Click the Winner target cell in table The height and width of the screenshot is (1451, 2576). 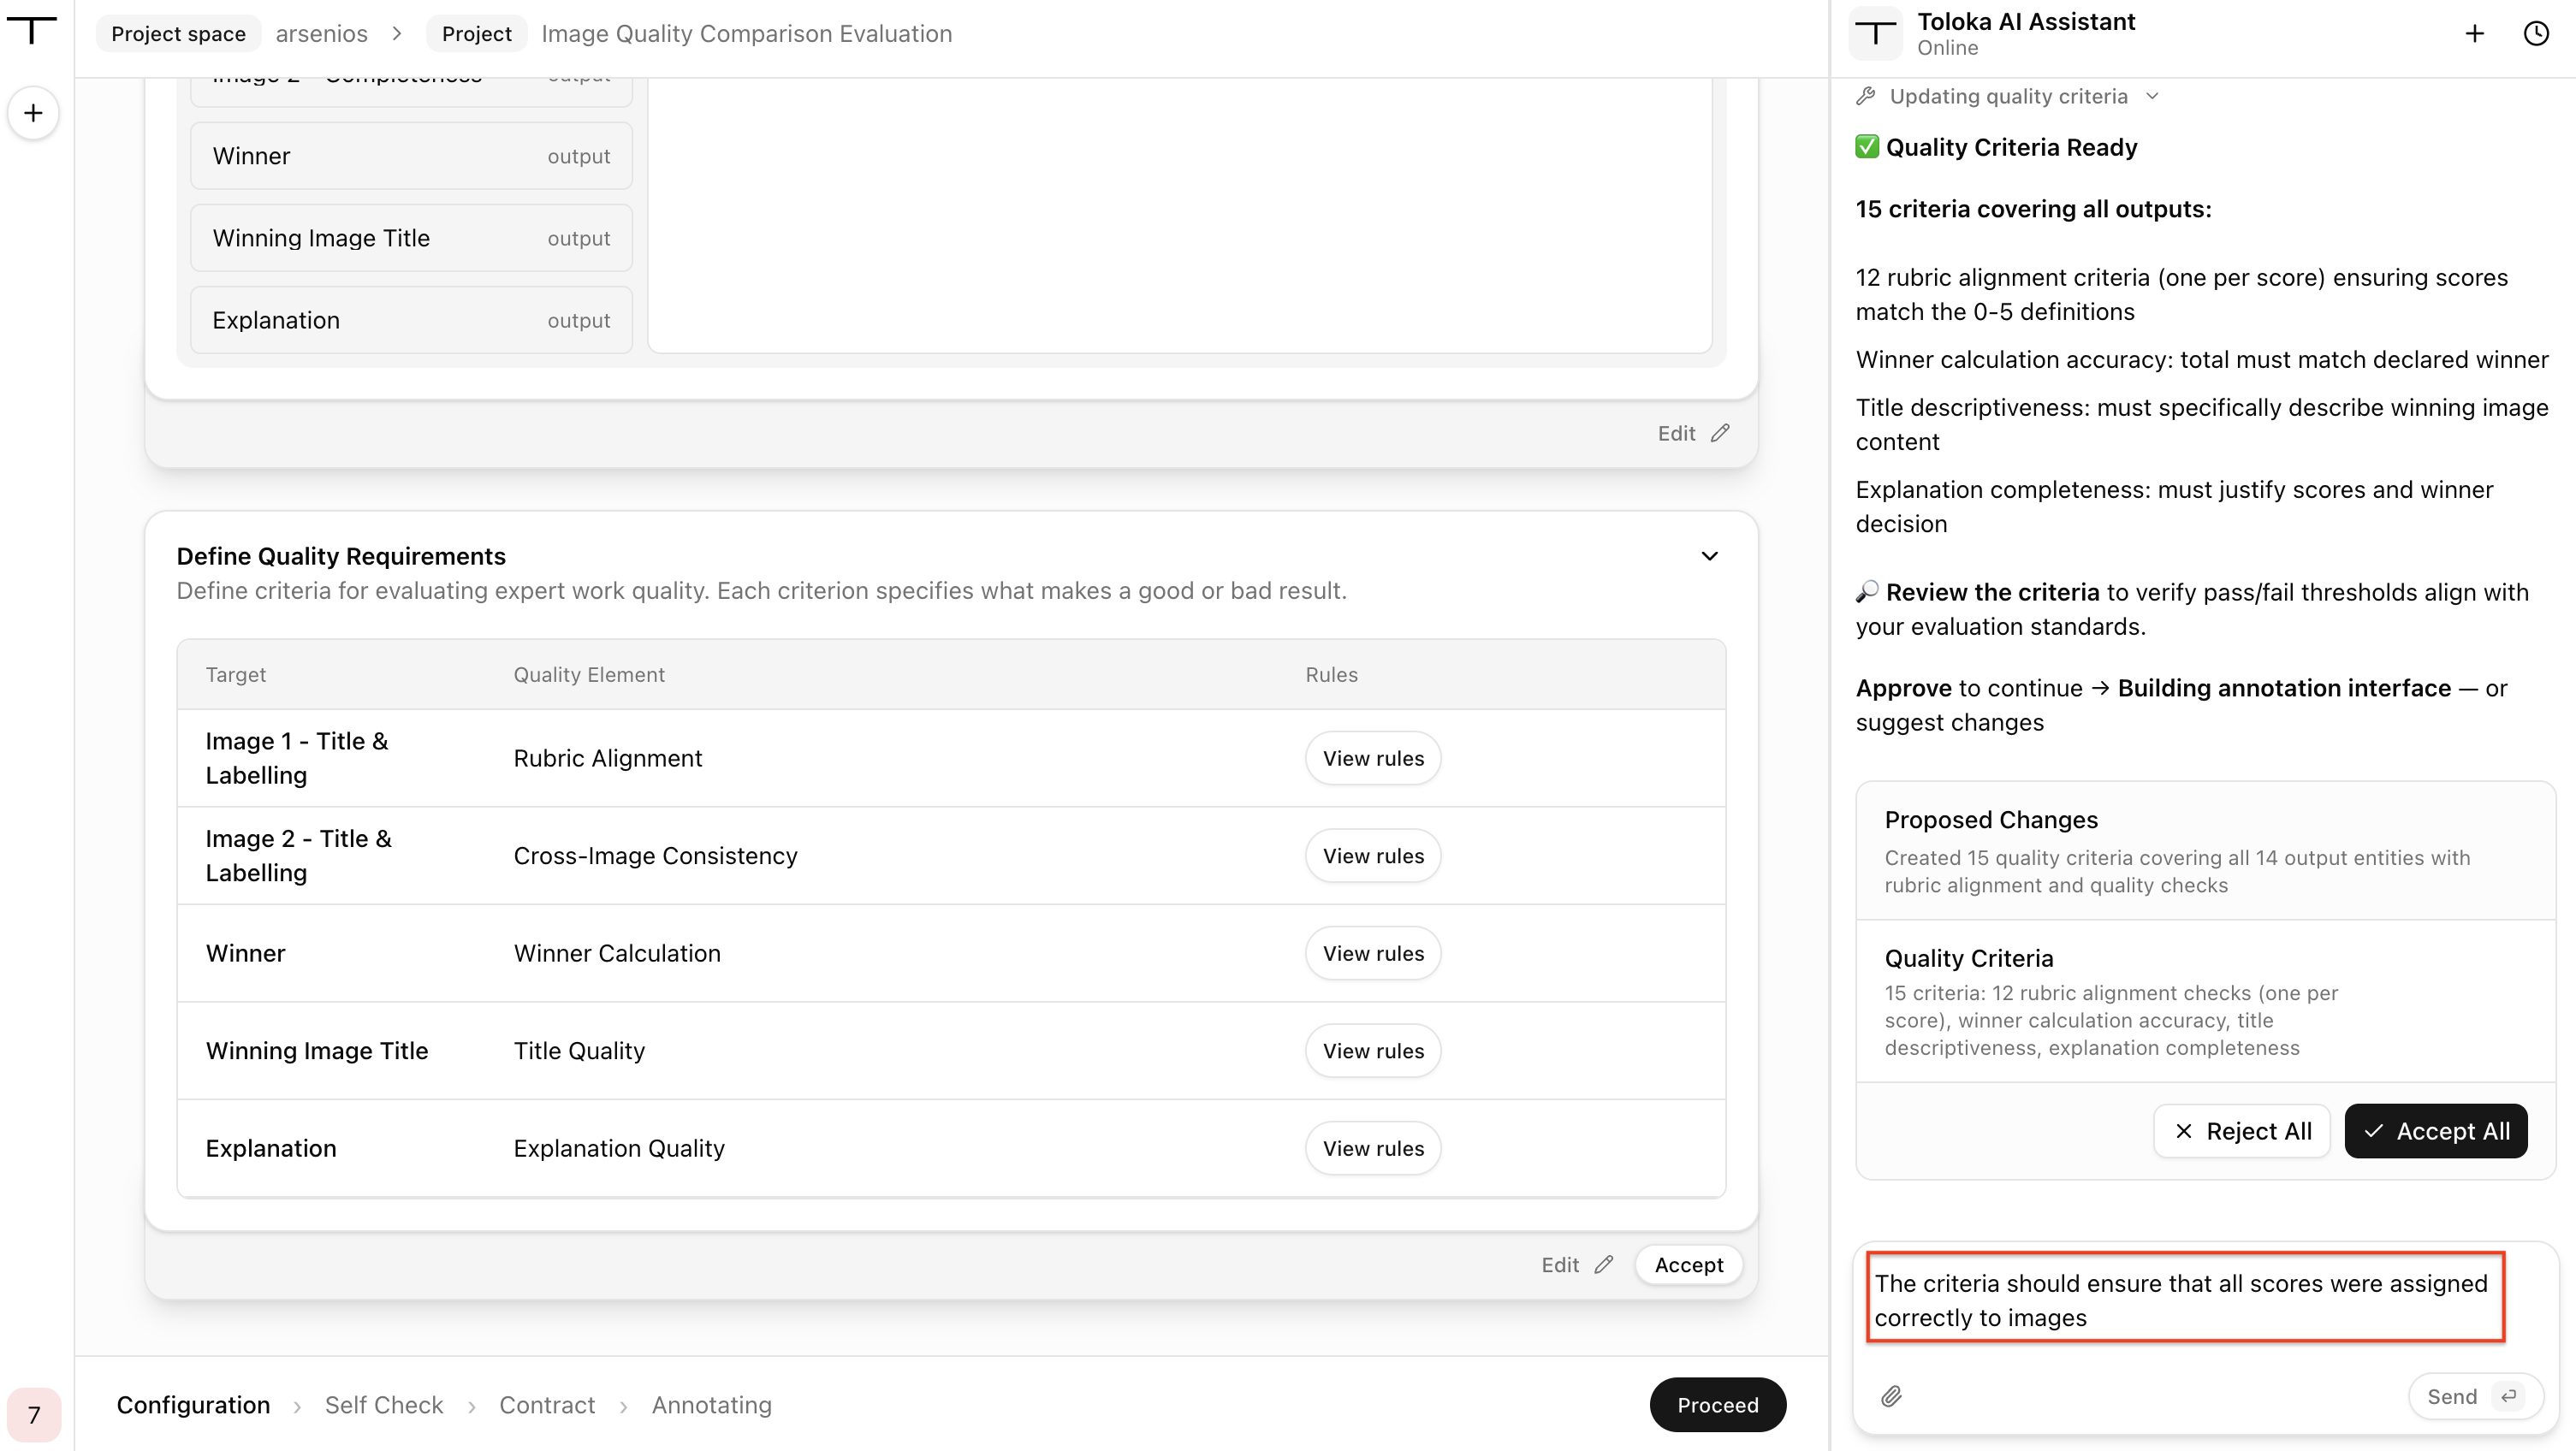pyautogui.click(x=246, y=953)
